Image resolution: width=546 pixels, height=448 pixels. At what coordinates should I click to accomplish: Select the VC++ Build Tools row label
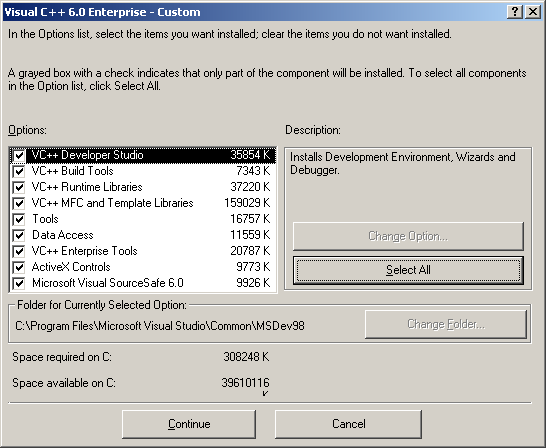(x=72, y=171)
